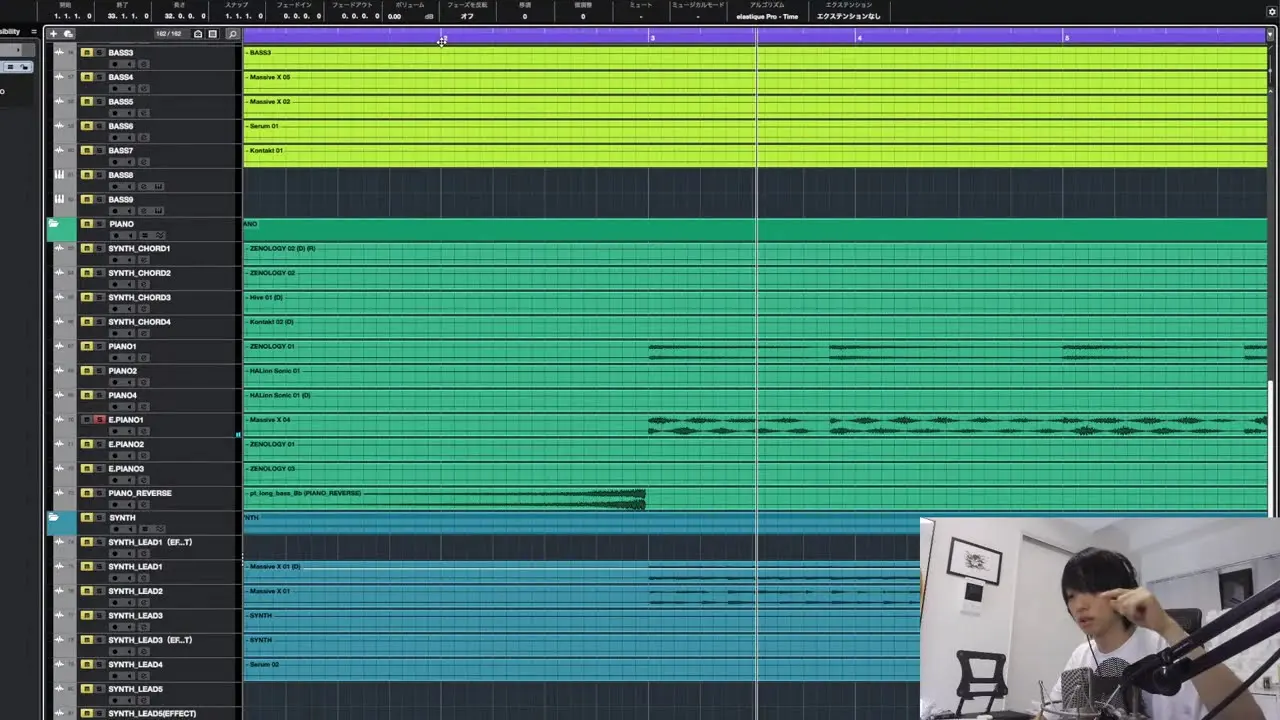Click the instrument keyboard icon on BASS8
1280x720 pixels.
coord(59,175)
